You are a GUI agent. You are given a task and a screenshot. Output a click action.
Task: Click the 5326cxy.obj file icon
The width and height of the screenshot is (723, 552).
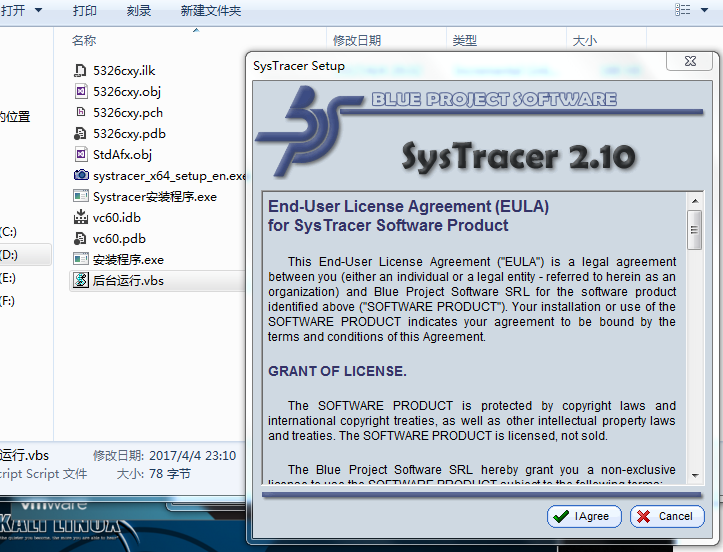point(81,91)
